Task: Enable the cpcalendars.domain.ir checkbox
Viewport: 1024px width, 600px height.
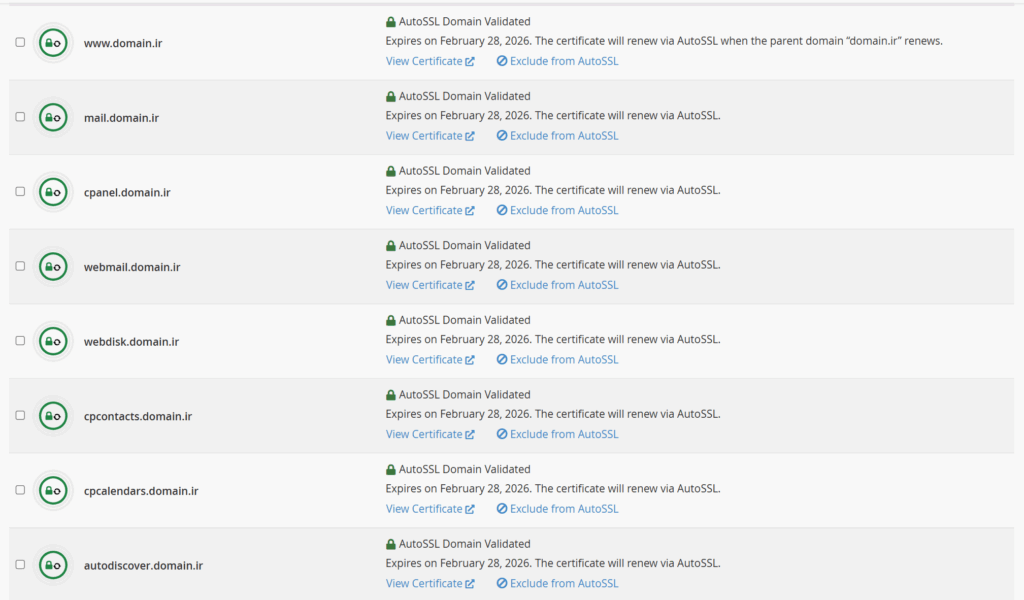Action: [20, 490]
